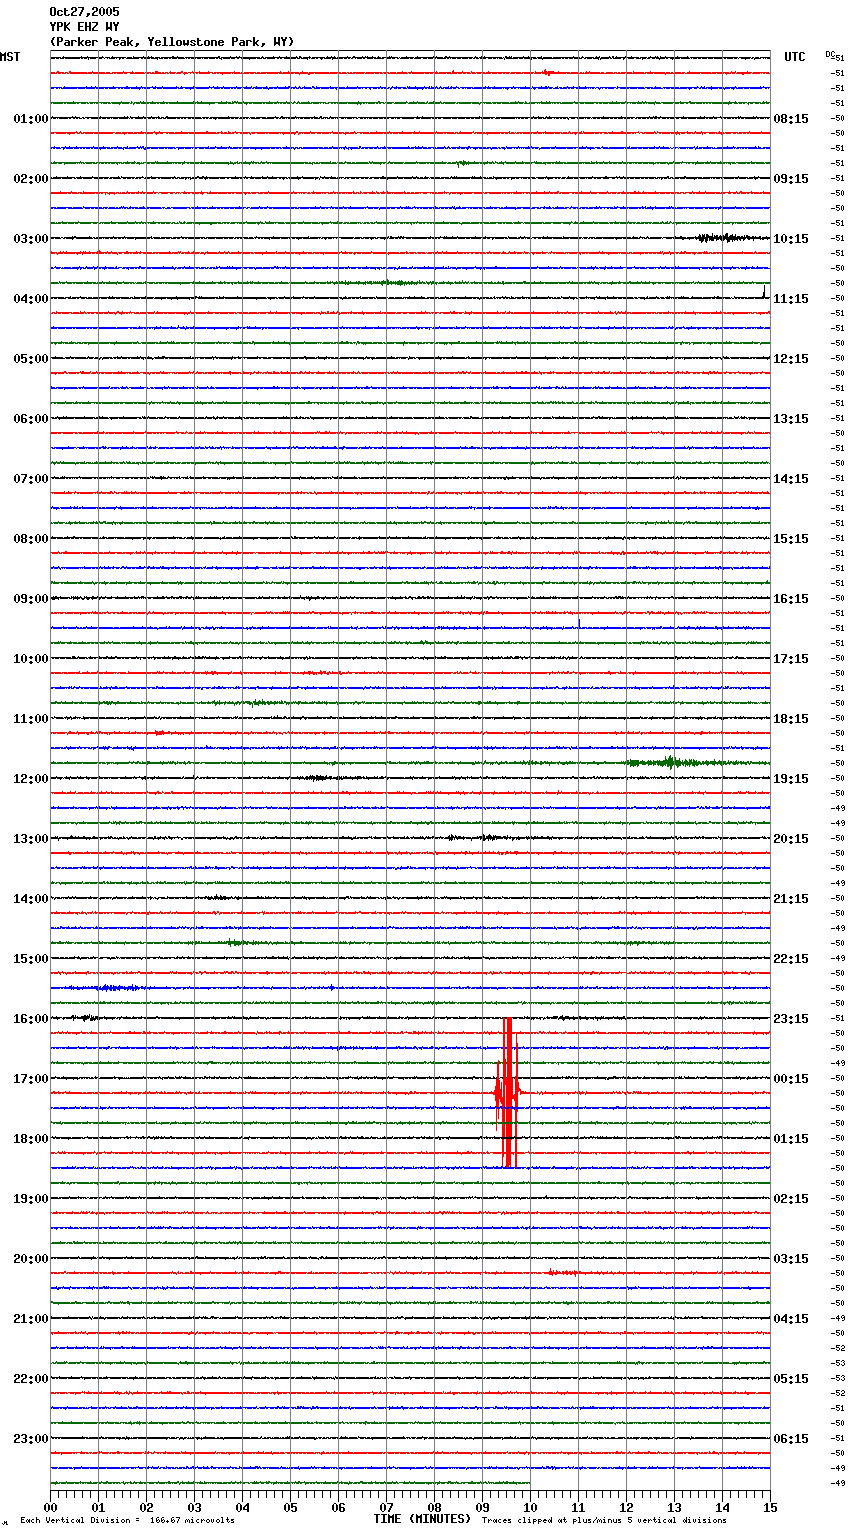The width and height of the screenshot is (850, 1534).
Task: Click the 18:15 UTC time label
Action: click(791, 719)
